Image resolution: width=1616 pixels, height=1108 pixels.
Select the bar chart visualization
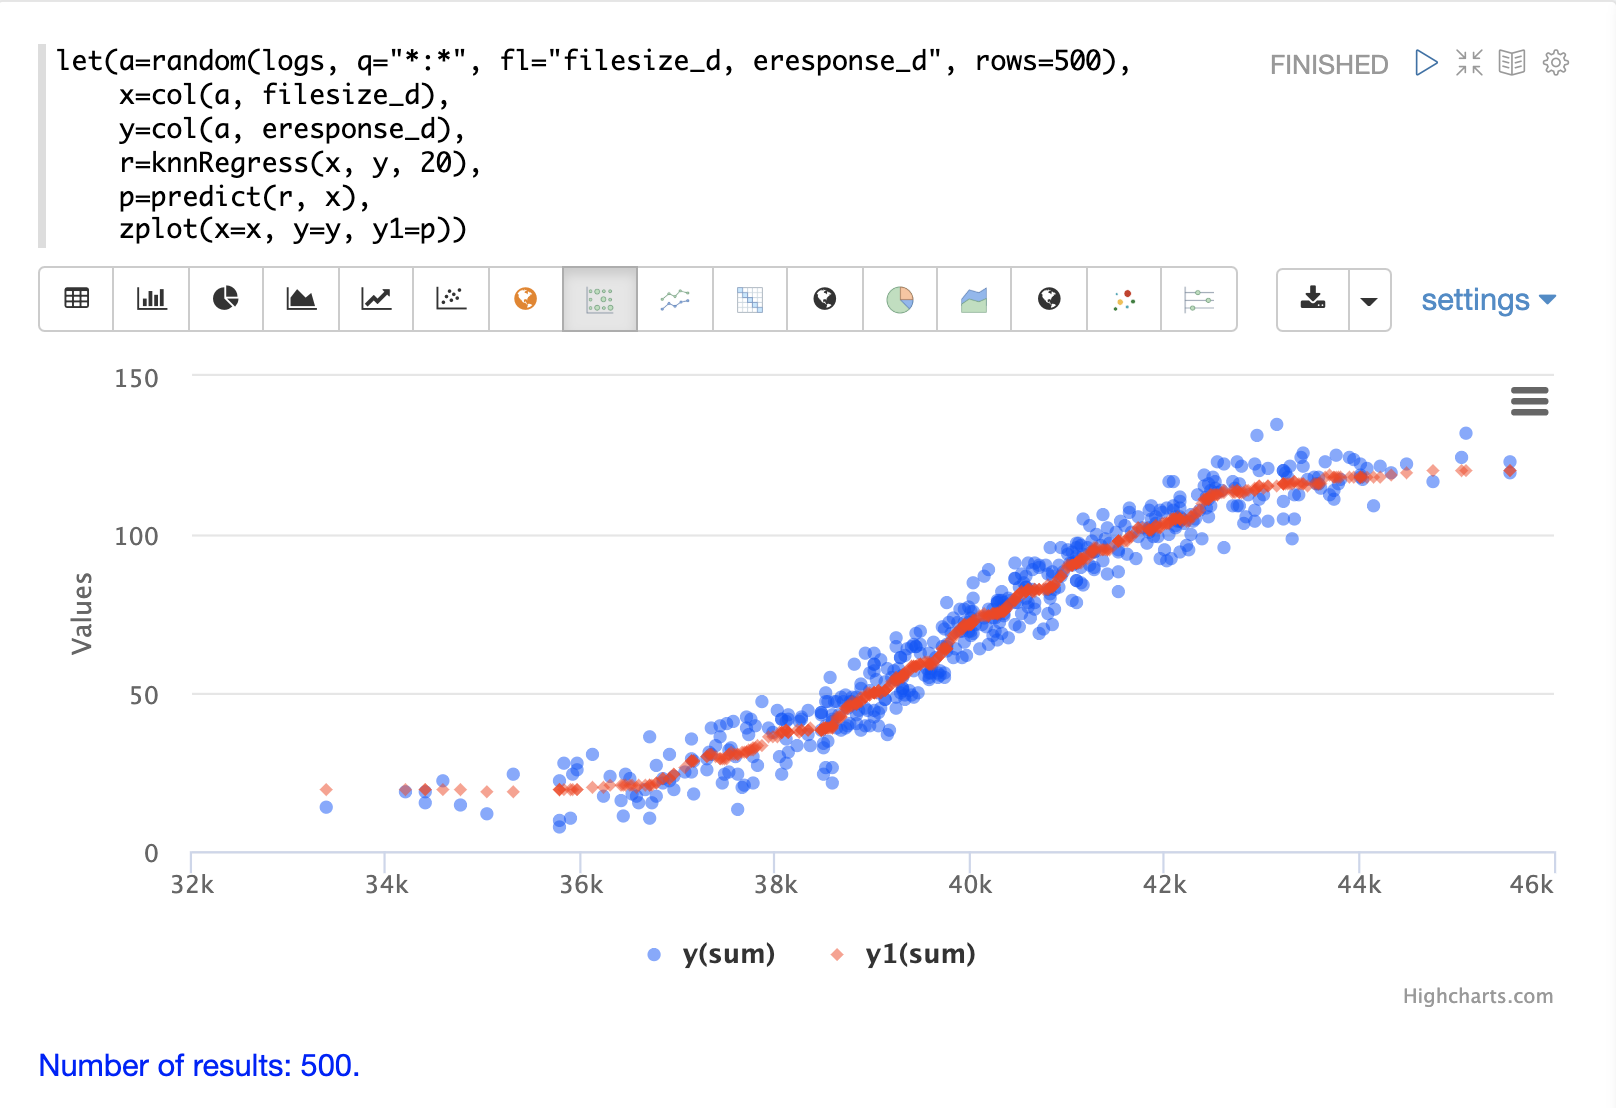(151, 299)
